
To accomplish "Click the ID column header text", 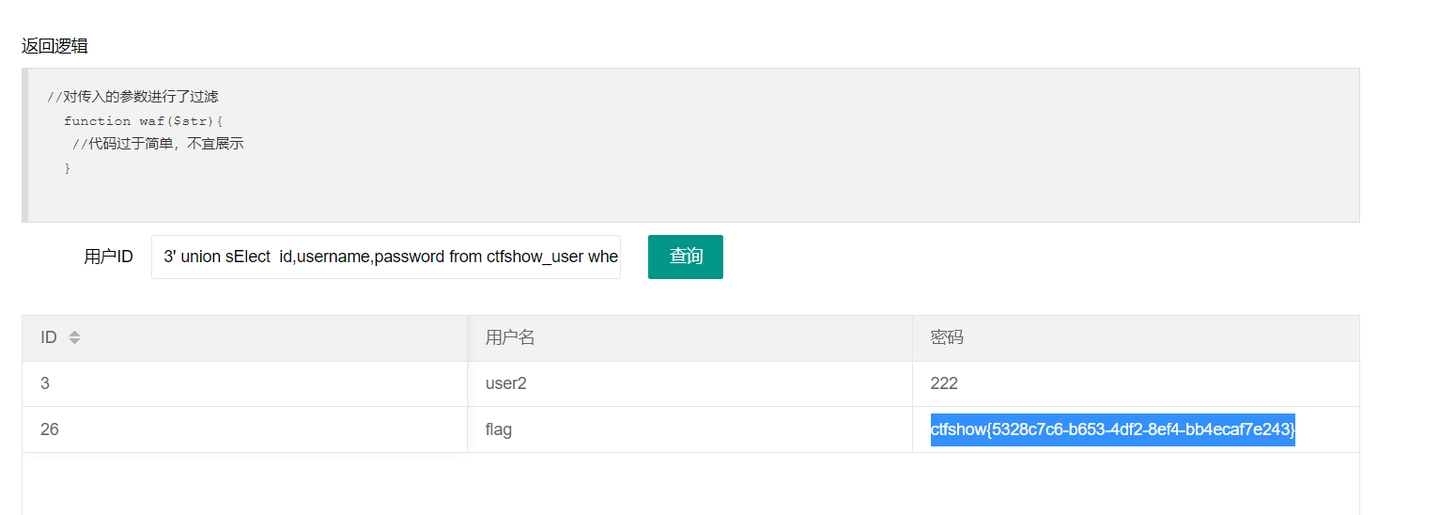I will pyautogui.click(x=48, y=338).
